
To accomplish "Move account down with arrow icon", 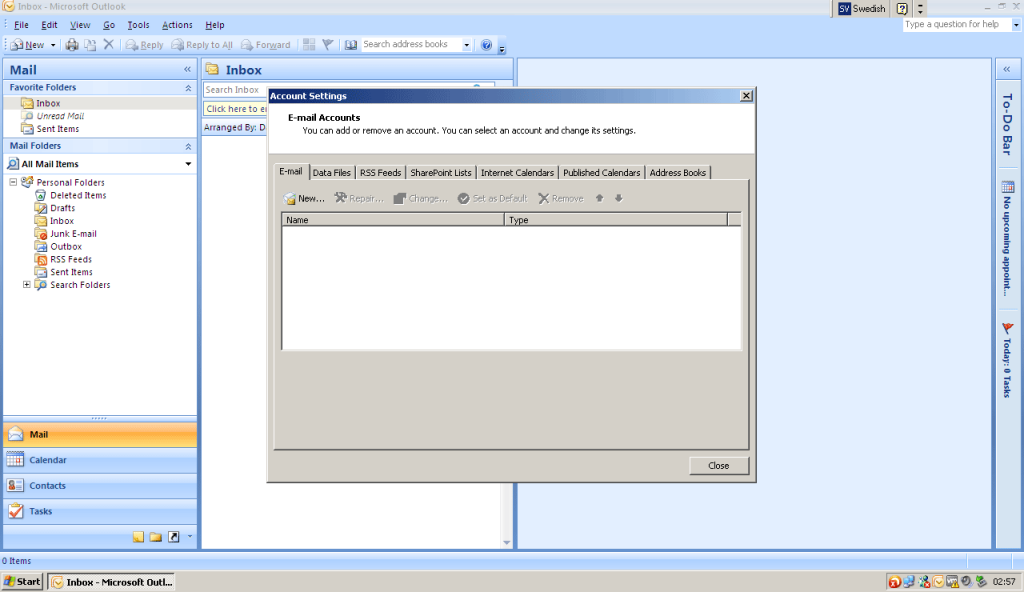I will pos(618,198).
